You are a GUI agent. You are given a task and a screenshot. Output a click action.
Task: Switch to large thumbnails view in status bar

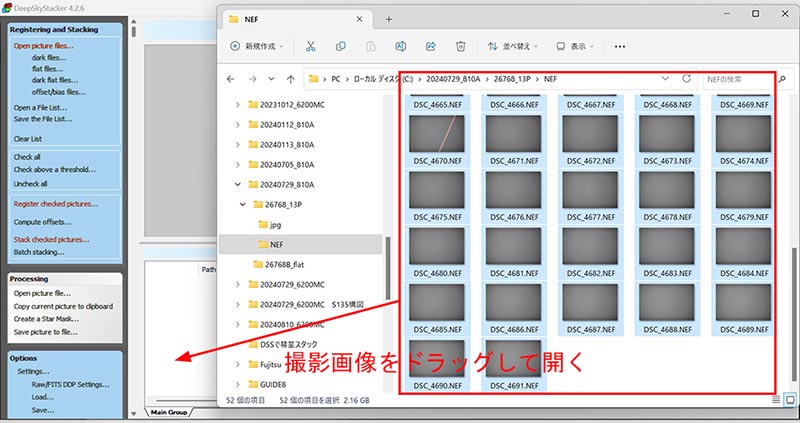pyautogui.click(x=790, y=400)
